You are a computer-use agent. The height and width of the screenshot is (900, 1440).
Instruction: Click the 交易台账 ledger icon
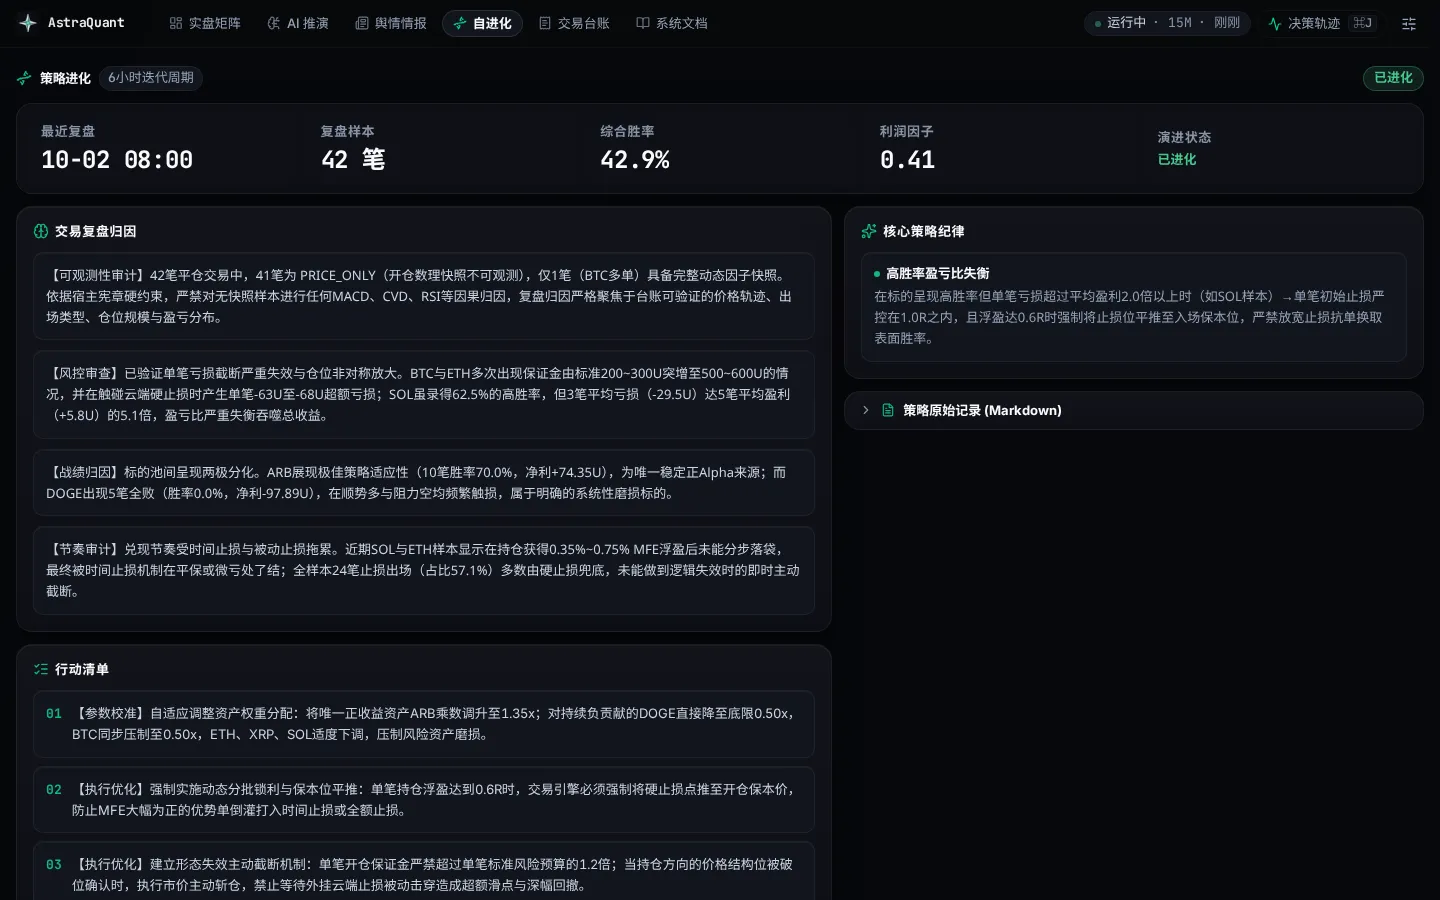[545, 23]
